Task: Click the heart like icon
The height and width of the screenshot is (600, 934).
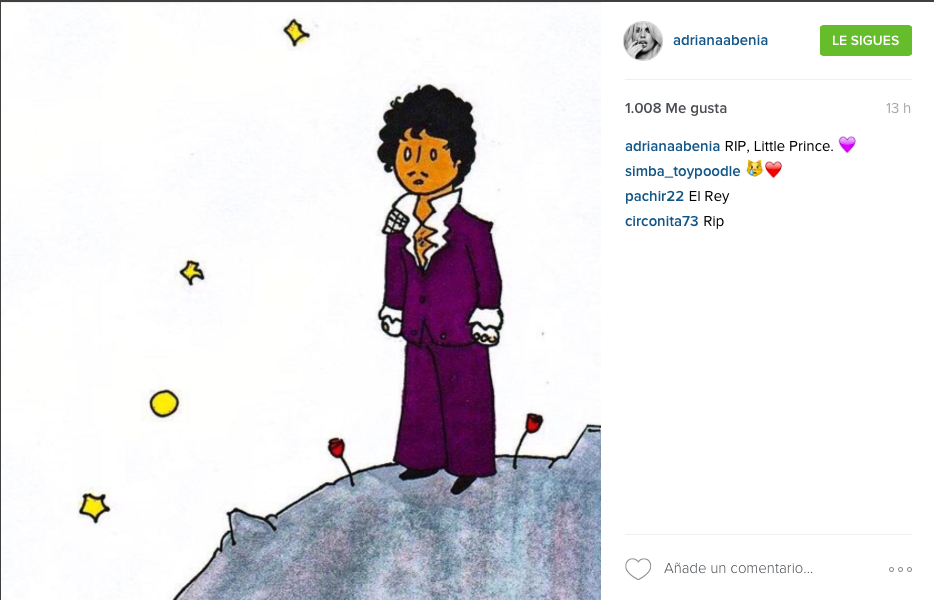Action: [638, 569]
